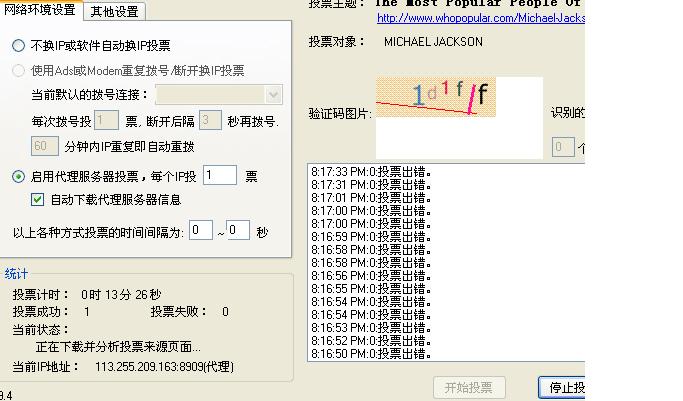Select the 使用Ads或Modem重复拨号 radio option
This screenshot has height=401, width=683.
click(19, 71)
